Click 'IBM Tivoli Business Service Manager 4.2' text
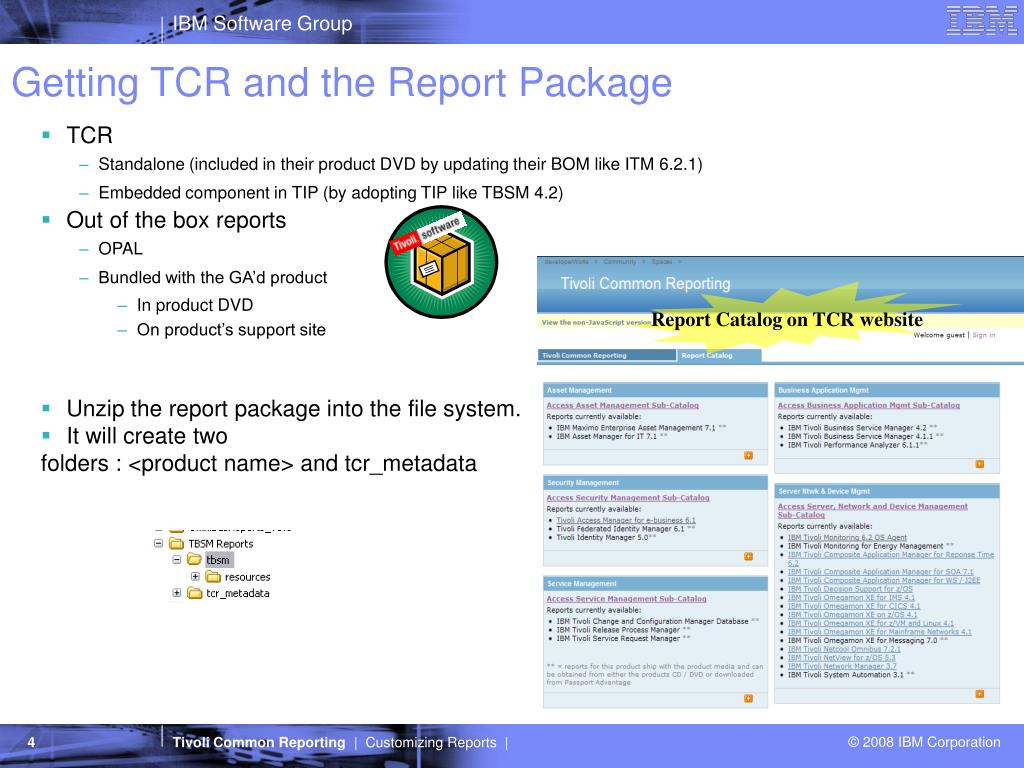The image size is (1024, 768). 857,428
